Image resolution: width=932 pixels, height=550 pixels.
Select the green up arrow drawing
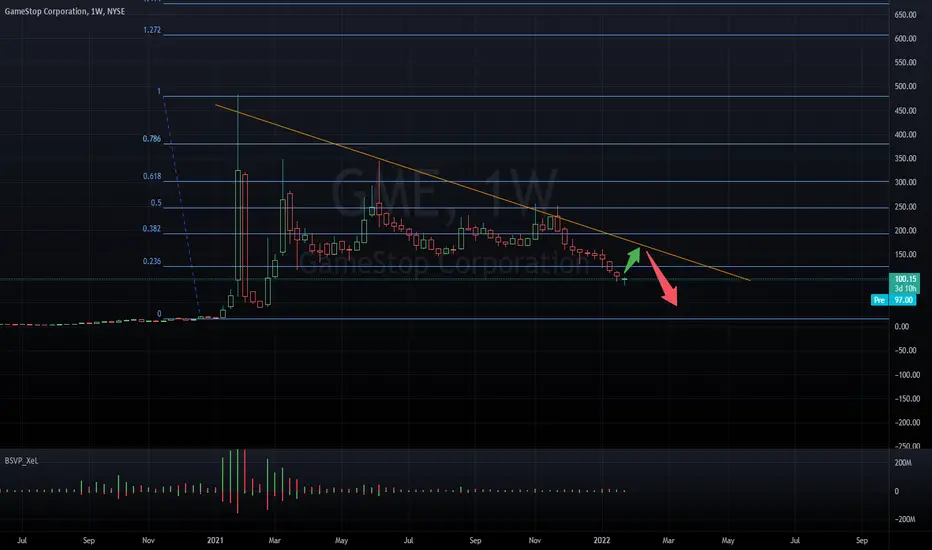coord(632,260)
